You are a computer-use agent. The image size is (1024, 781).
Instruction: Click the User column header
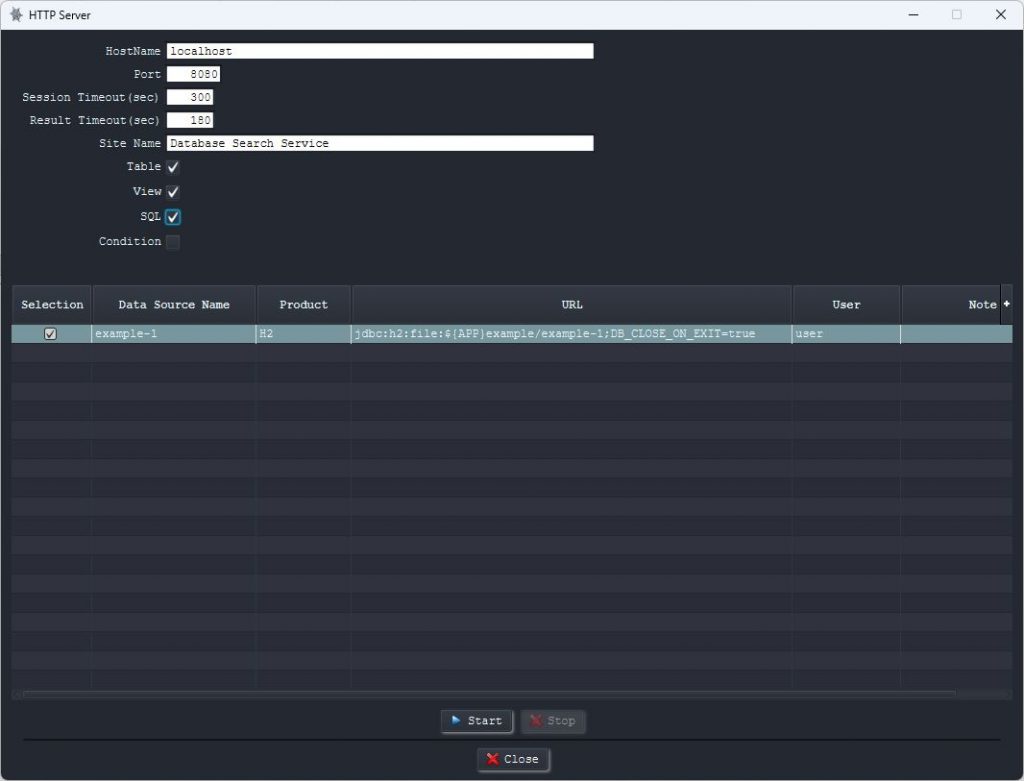click(846, 305)
